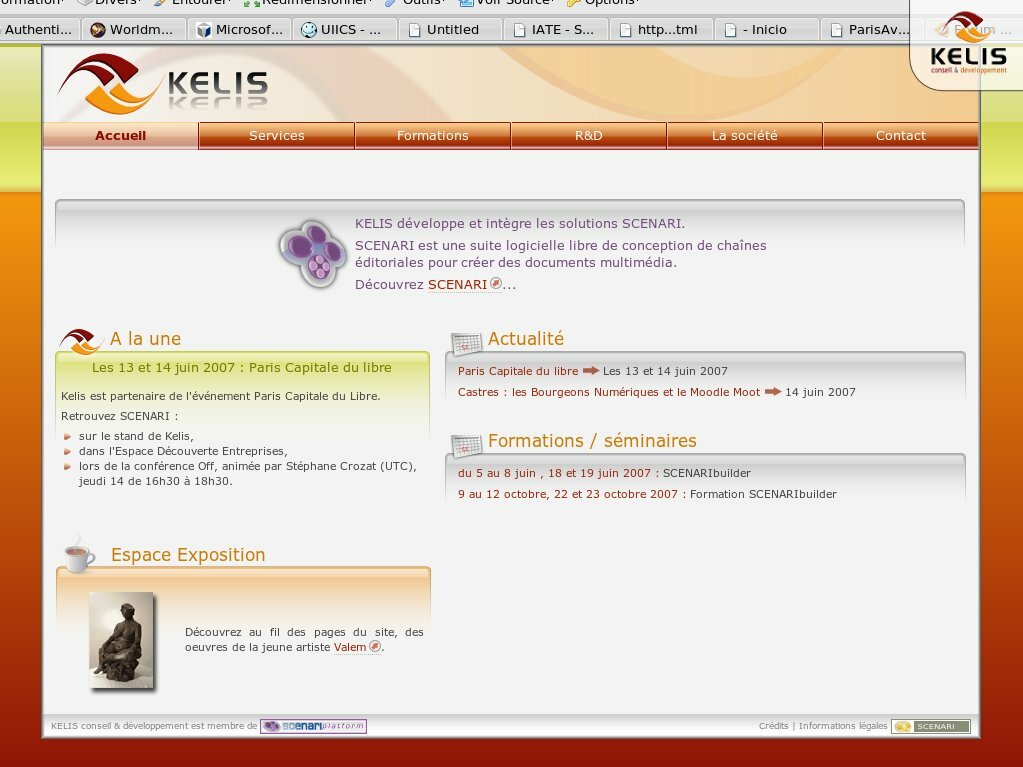The width and height of the screenshot is (1023, 767).
Task: Switch to the Untitled browser tab
Action: (x=451, y=29)
